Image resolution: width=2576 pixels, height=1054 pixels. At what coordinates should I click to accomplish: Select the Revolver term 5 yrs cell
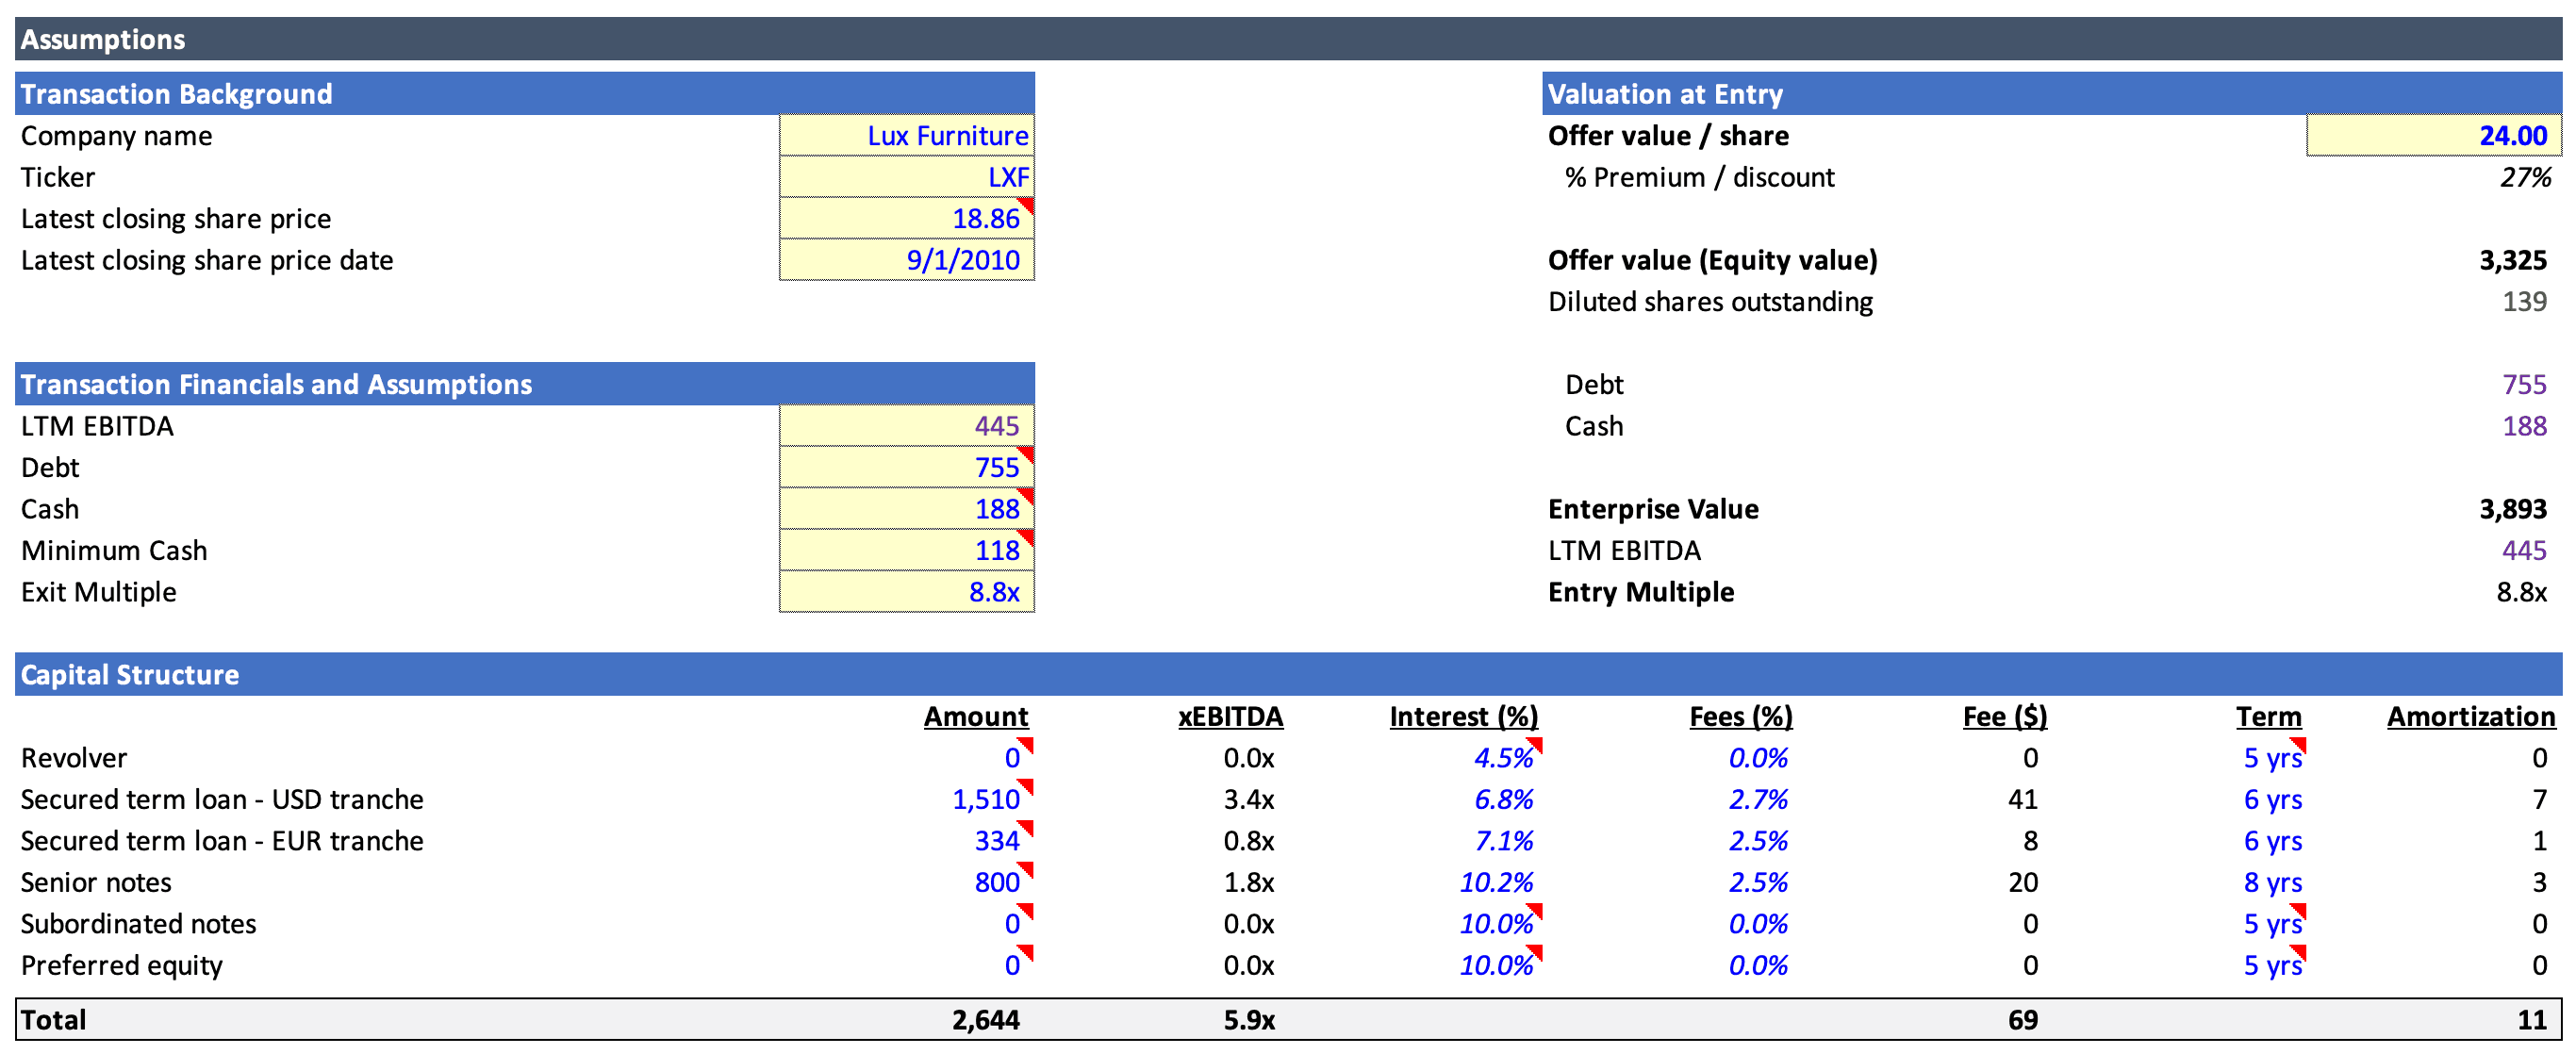point(2271,759)
